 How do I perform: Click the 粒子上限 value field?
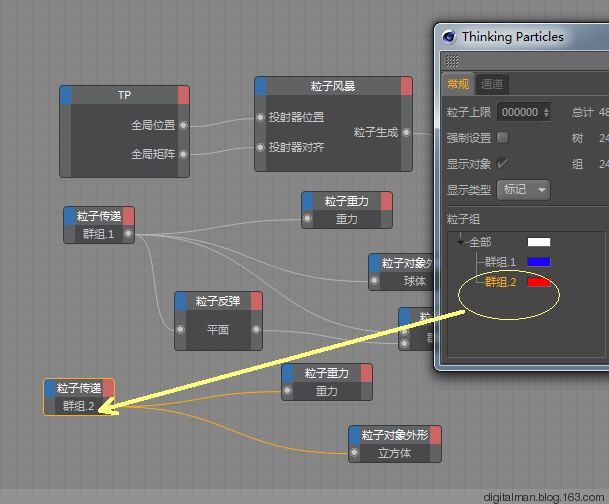(520, 113)
